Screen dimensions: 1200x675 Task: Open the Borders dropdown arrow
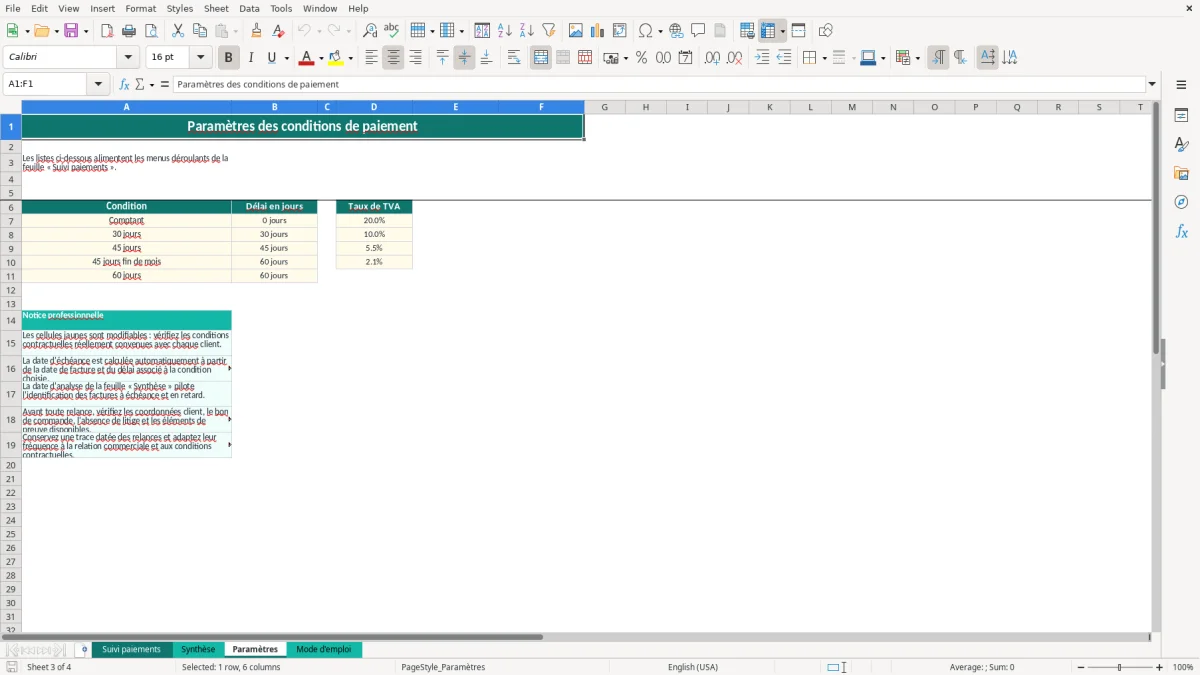[x=823, y=58]
